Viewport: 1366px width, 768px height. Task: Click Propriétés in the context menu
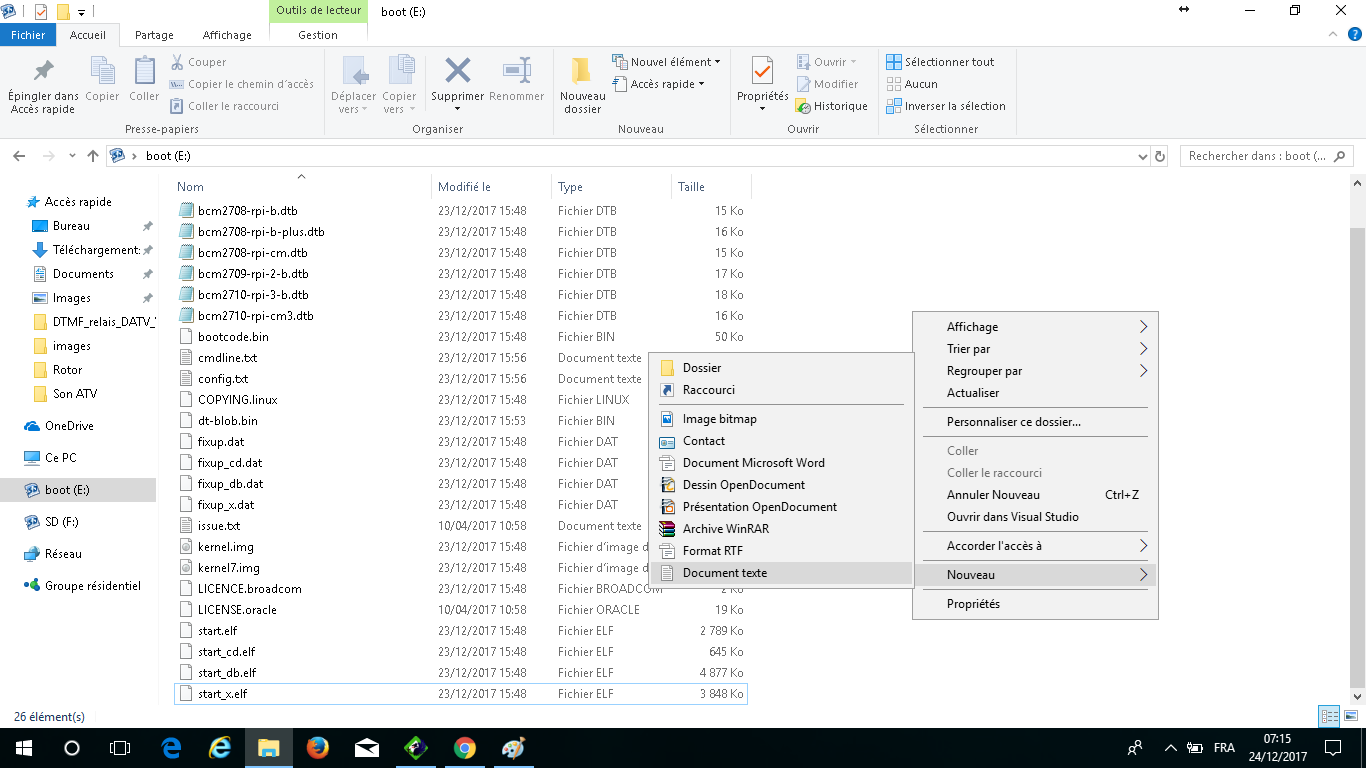click(x=973, y=604)
